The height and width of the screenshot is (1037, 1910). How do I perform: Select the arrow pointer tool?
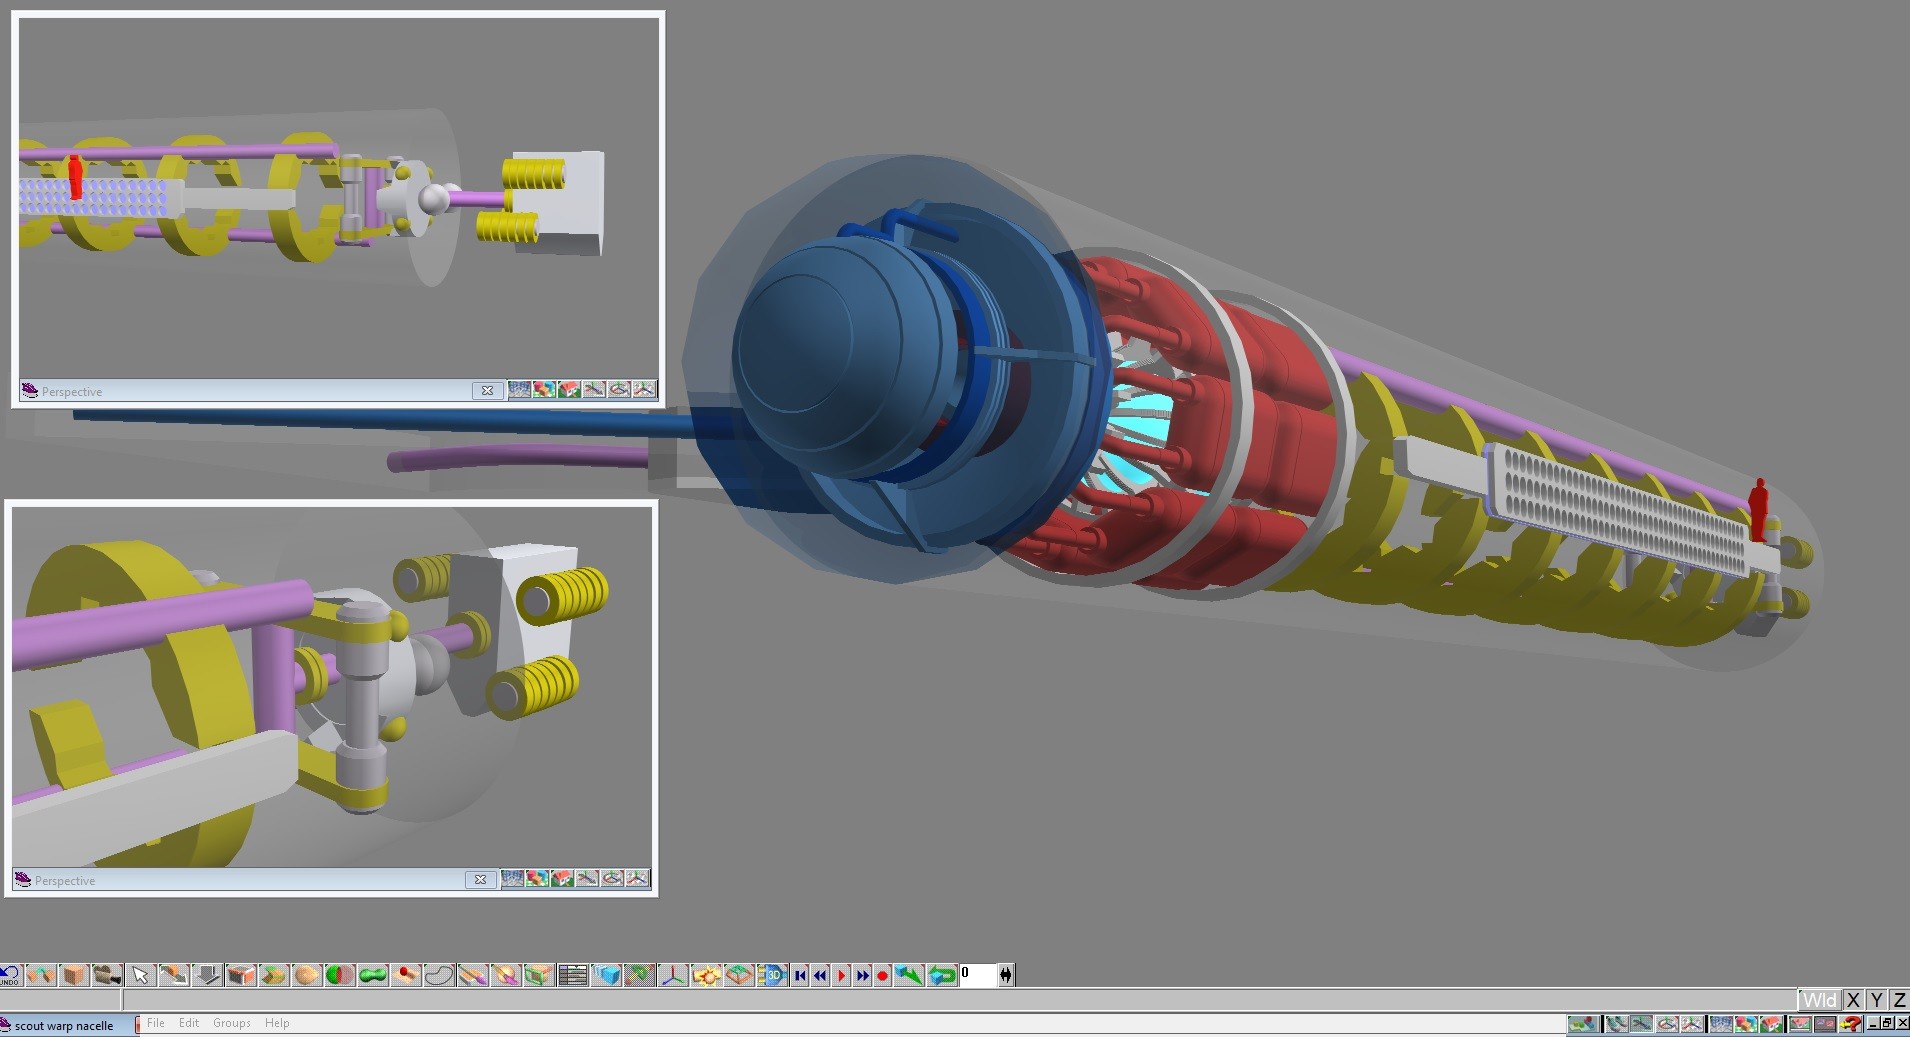[x=140, y=975]
